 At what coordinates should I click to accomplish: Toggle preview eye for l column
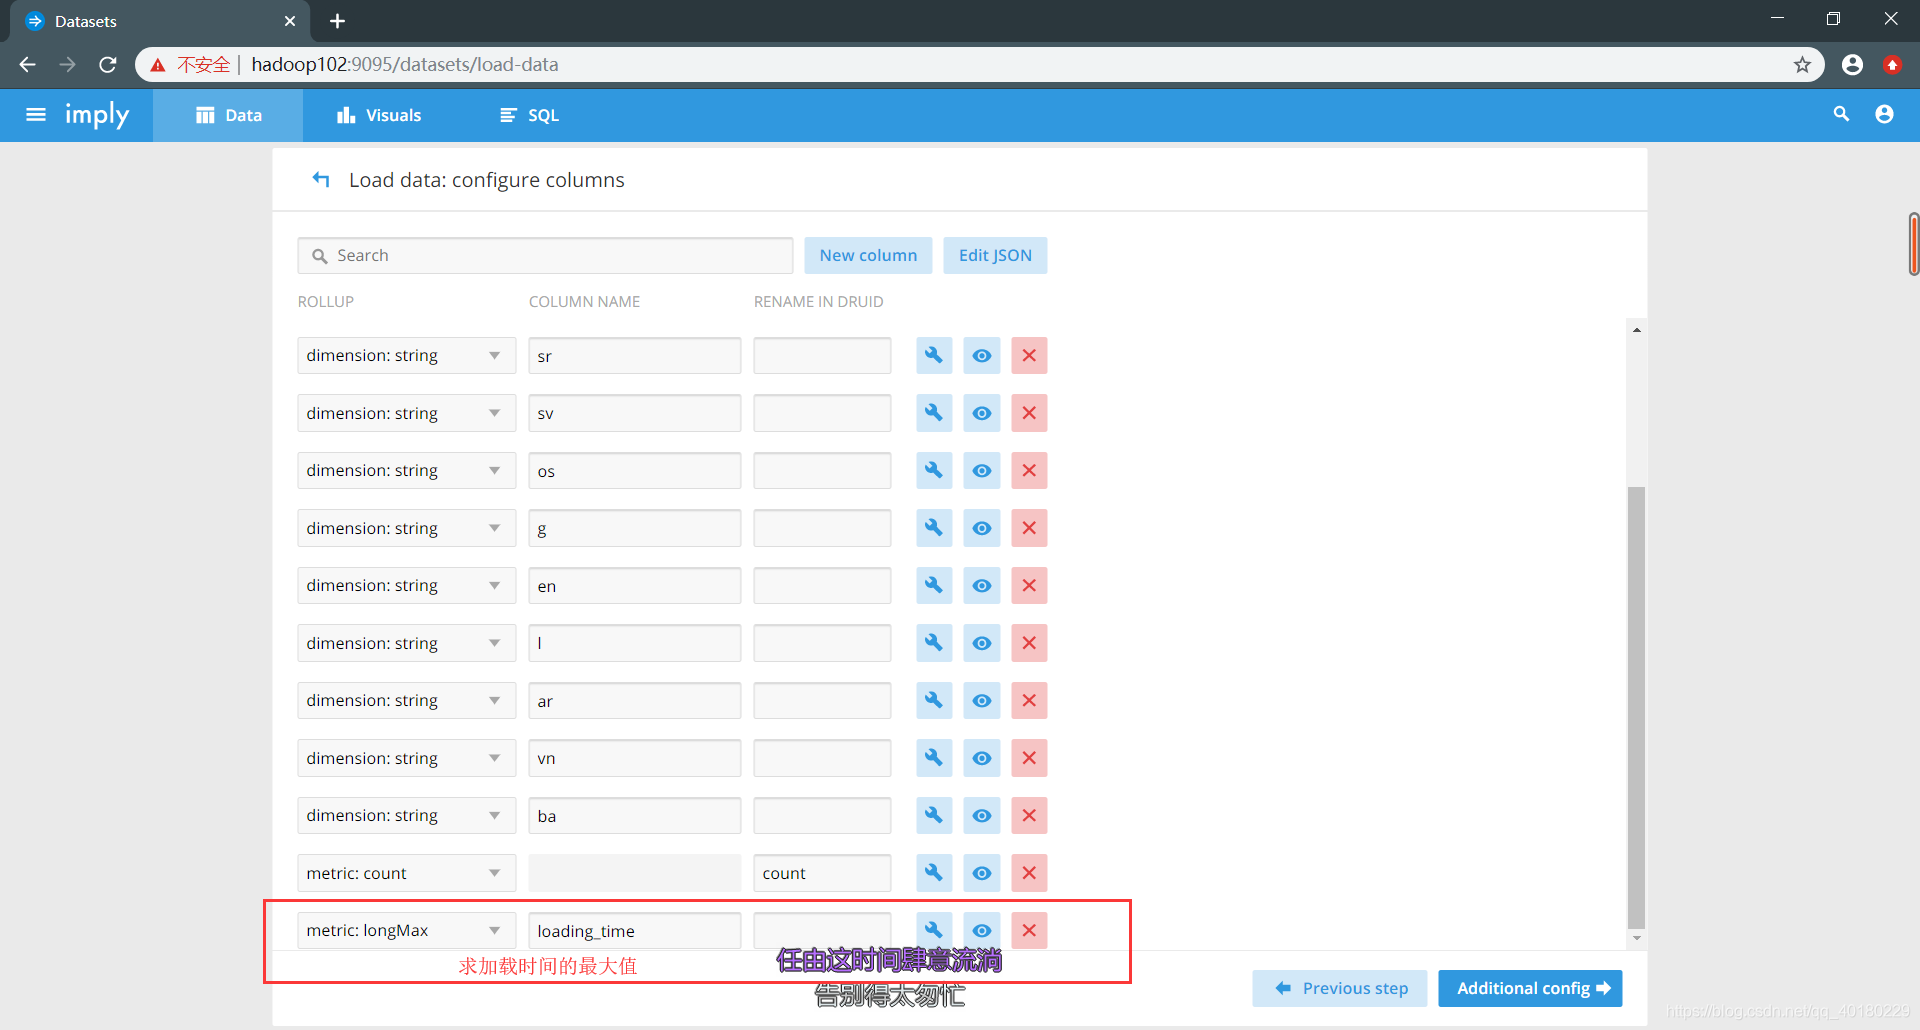(x=982, y=643)
